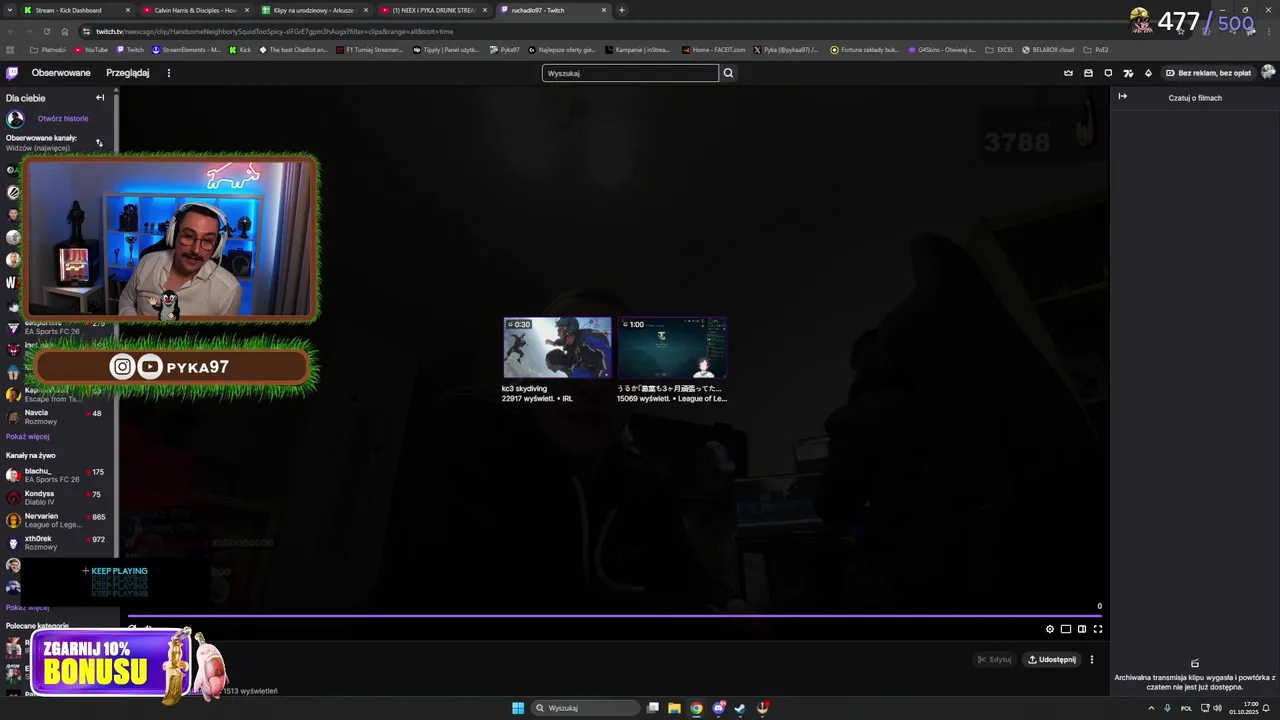Open clip settings gear
The width and height of the screenshot is (1280, 720).
click(1050, 629)
